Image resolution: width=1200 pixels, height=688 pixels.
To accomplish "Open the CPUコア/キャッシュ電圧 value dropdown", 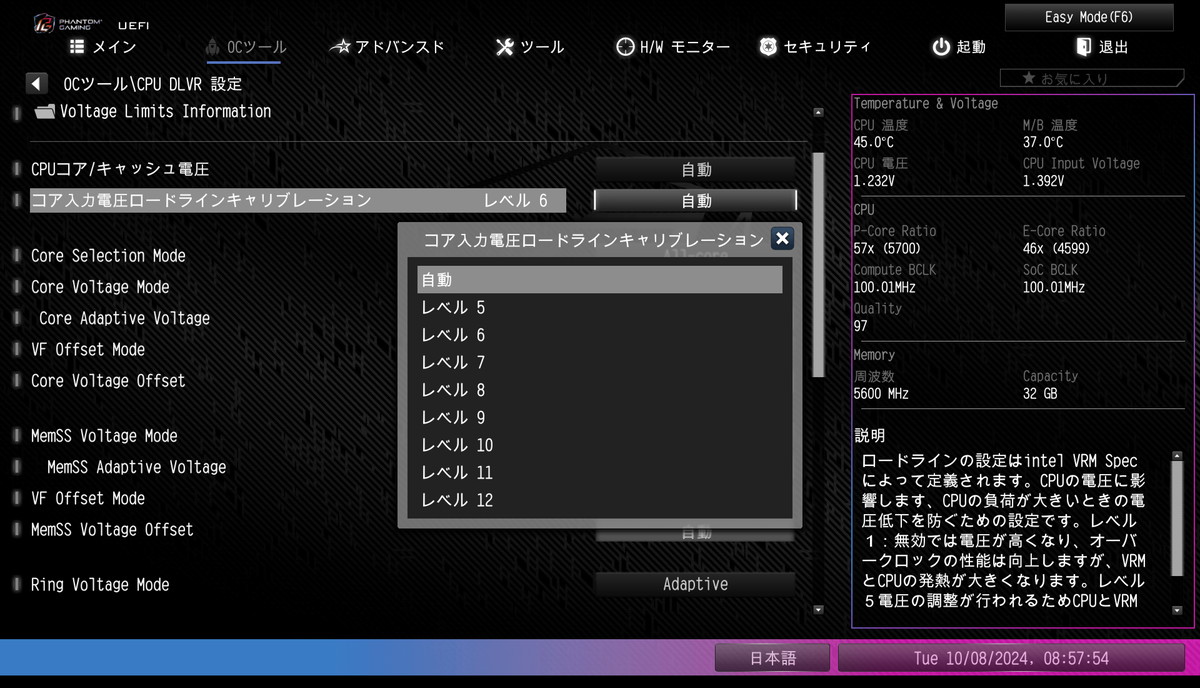I will pyautogui.click(x=696, y=169).
